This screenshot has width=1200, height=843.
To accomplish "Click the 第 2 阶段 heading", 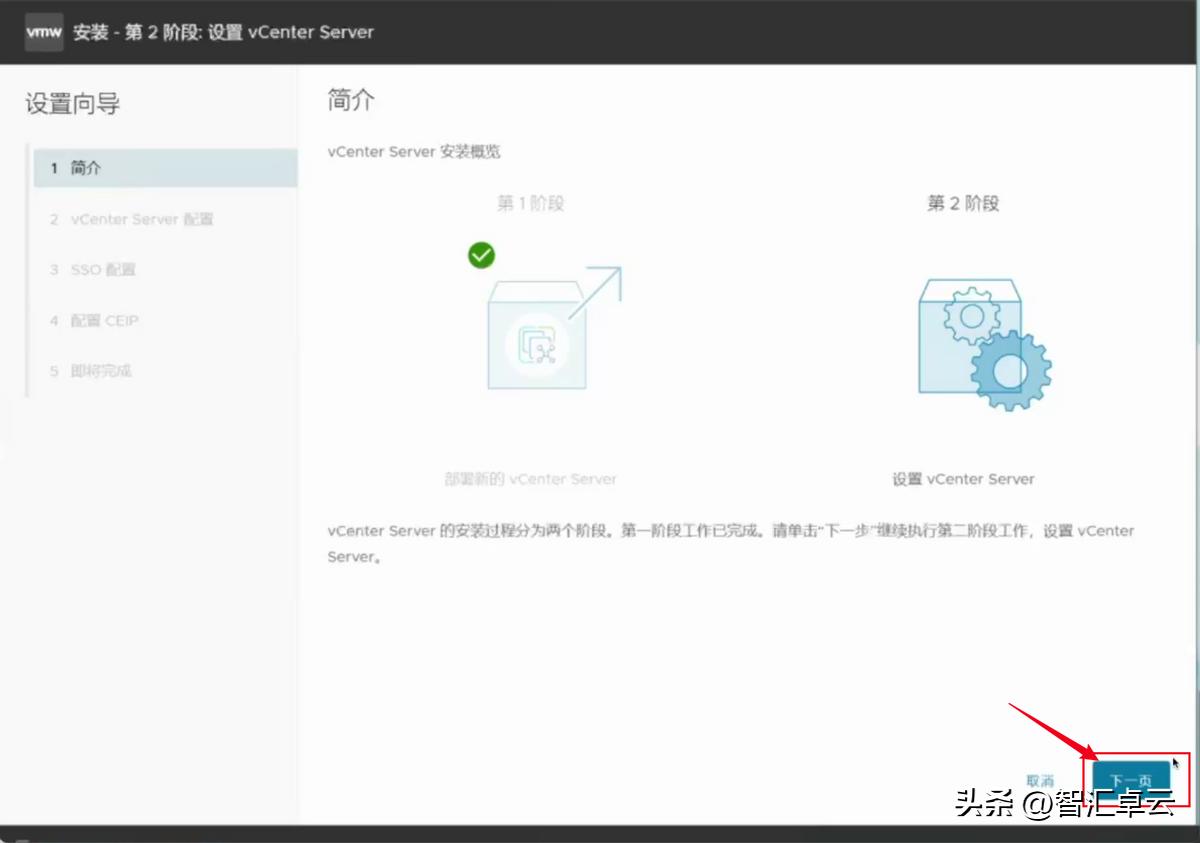I will 963,203.
